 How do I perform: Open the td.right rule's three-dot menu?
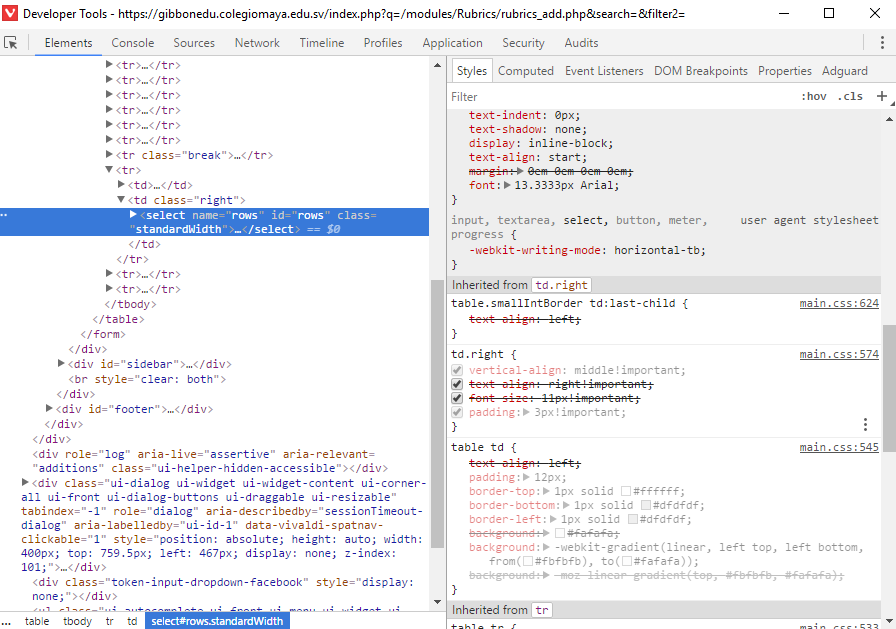pyautogui.click(x=865, y=424)
